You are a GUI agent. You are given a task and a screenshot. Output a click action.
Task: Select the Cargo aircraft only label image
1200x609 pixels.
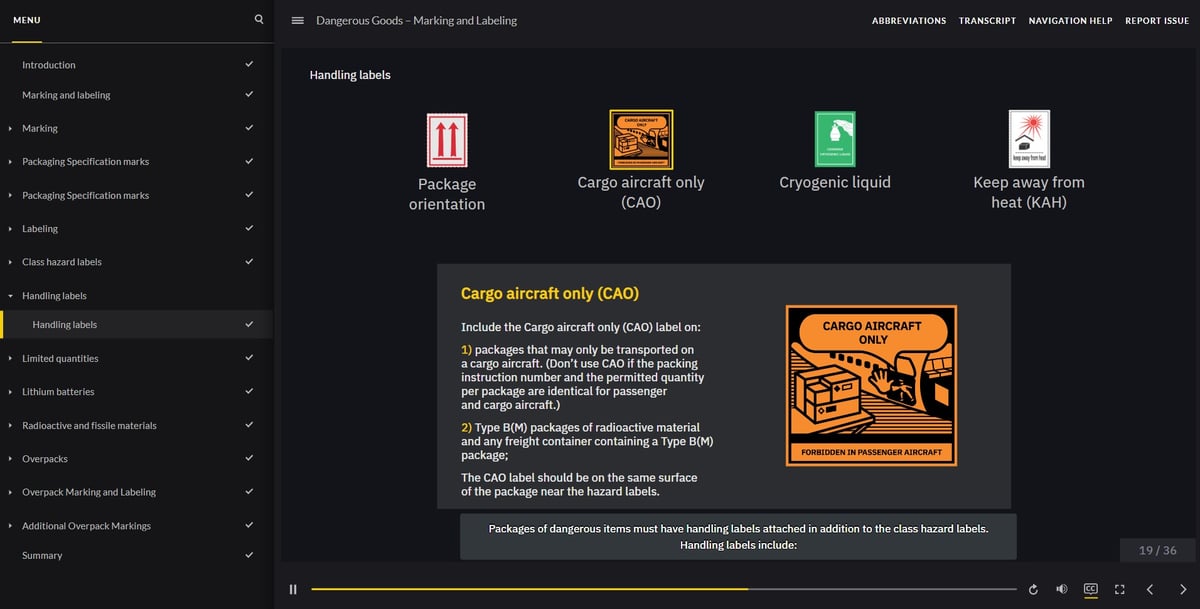pyautogui.click(x=641, y=138)
